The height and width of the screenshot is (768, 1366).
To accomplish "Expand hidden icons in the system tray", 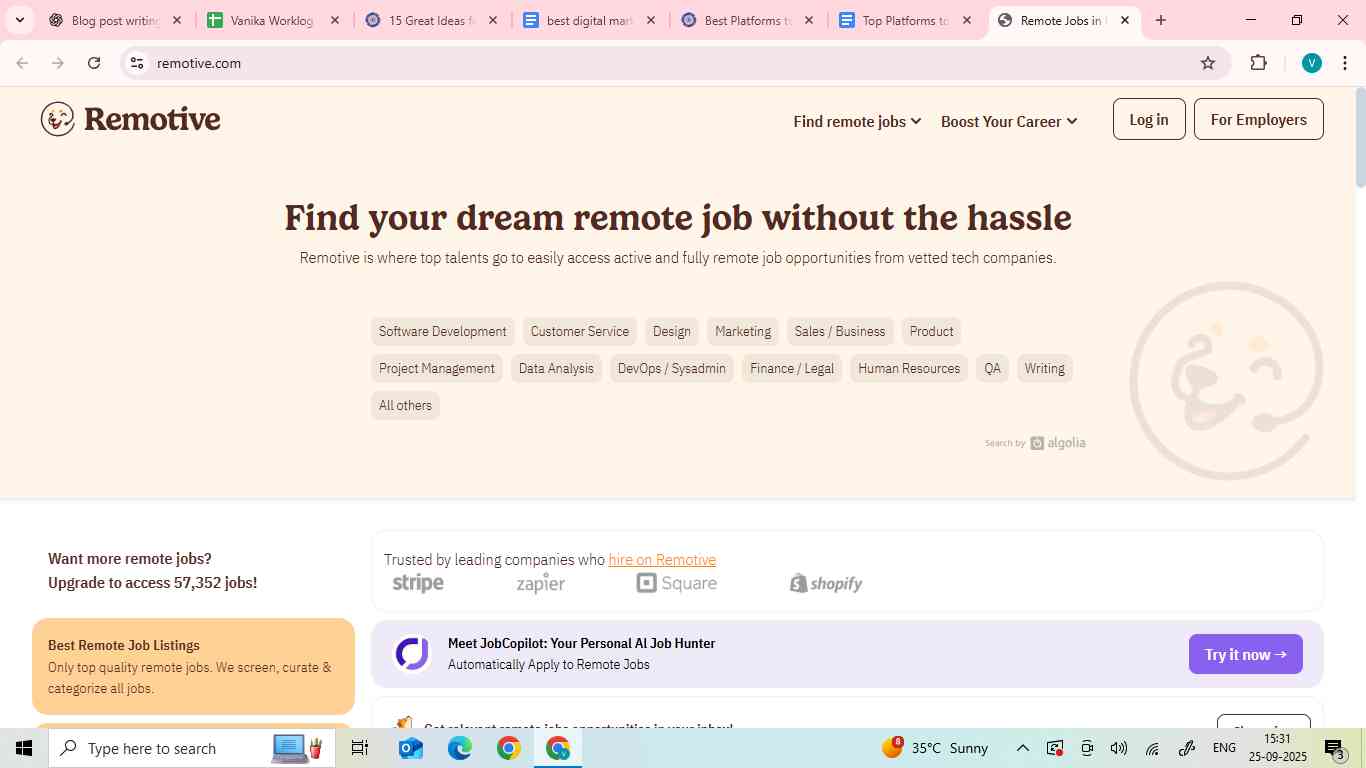I will [1022, 747].
